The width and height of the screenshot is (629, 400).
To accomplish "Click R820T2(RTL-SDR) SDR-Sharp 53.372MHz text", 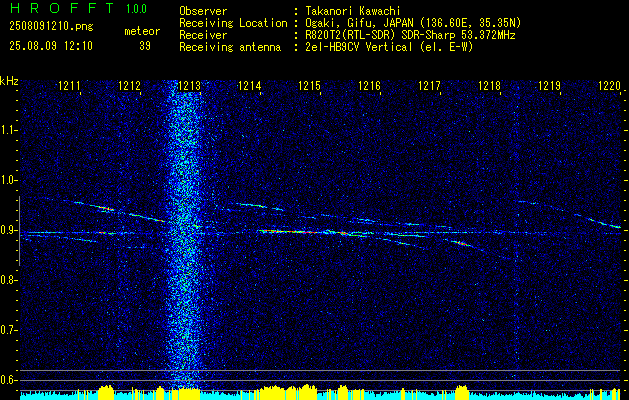I will point(410,35).
